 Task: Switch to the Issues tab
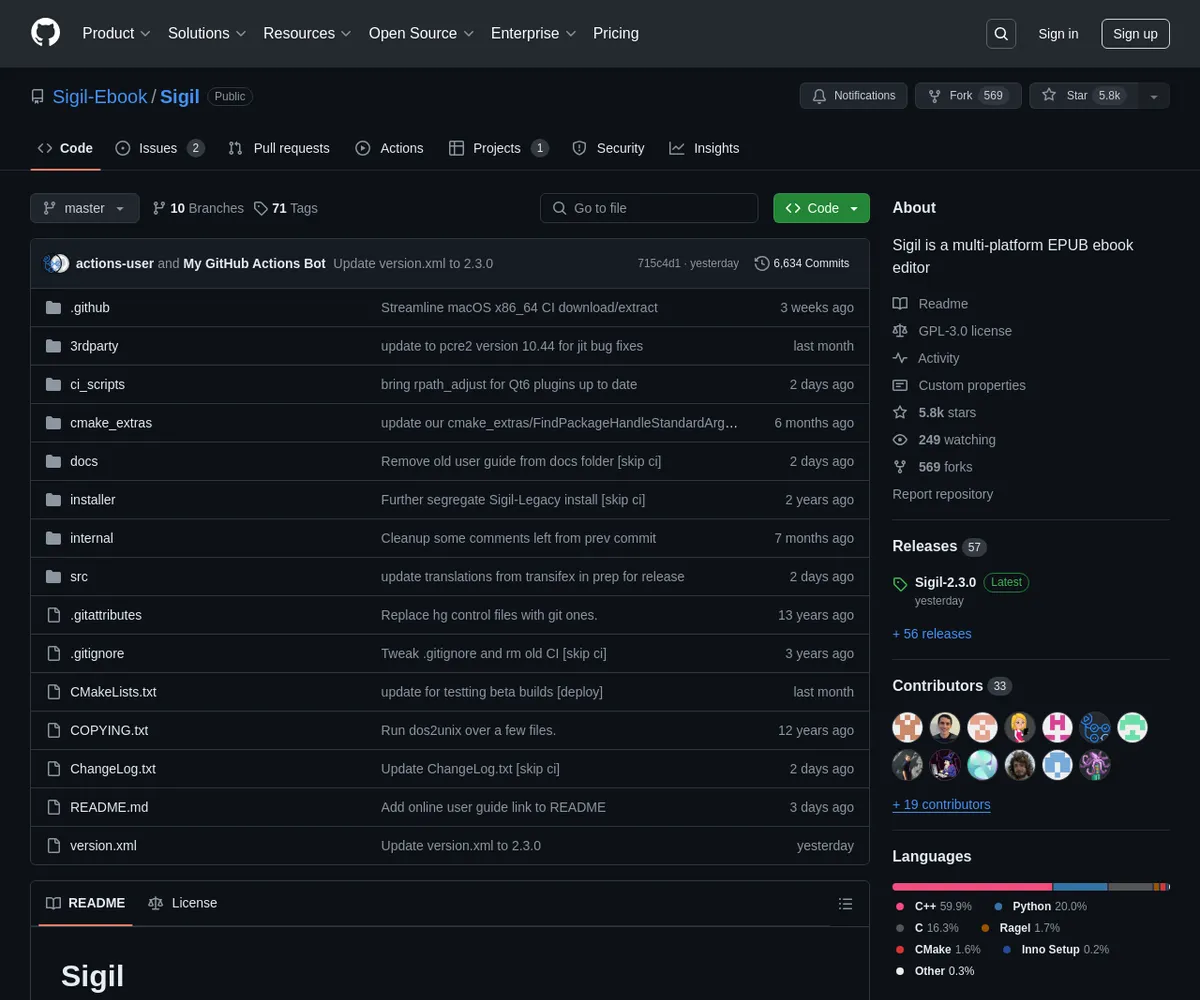coord(159,148)
